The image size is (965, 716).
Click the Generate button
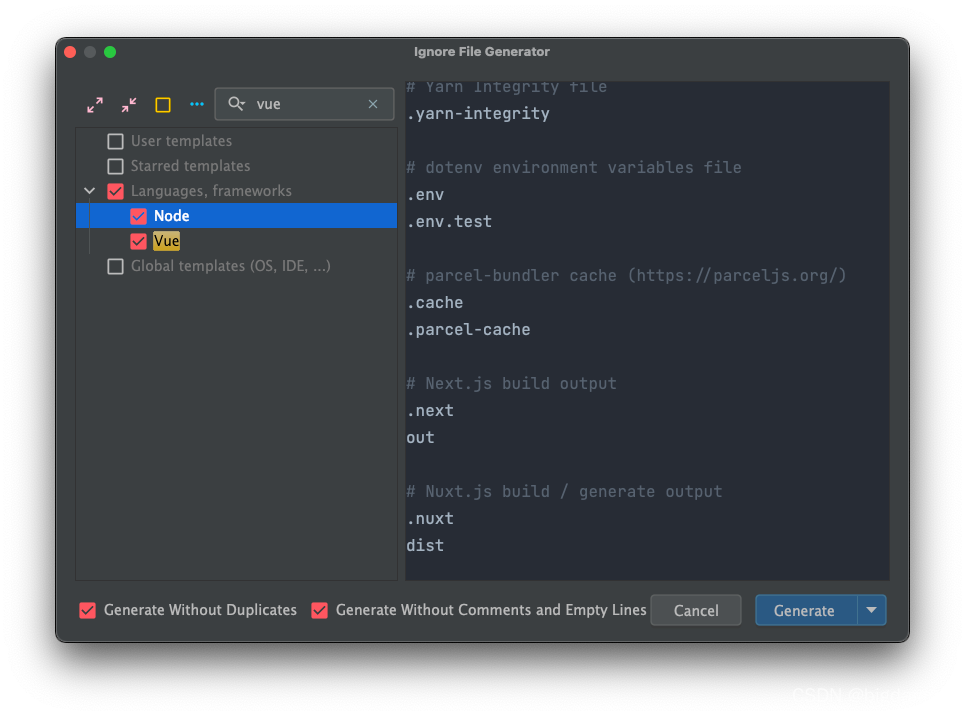tap(805, 610)
